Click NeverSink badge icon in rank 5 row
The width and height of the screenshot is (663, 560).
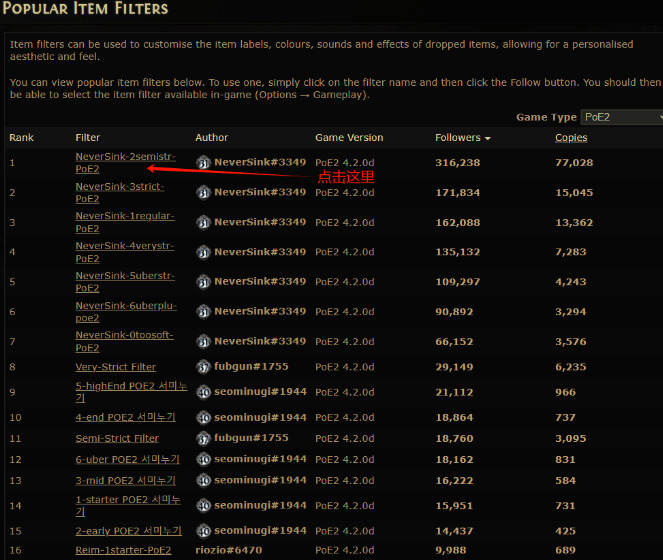[x=203, y=282]
